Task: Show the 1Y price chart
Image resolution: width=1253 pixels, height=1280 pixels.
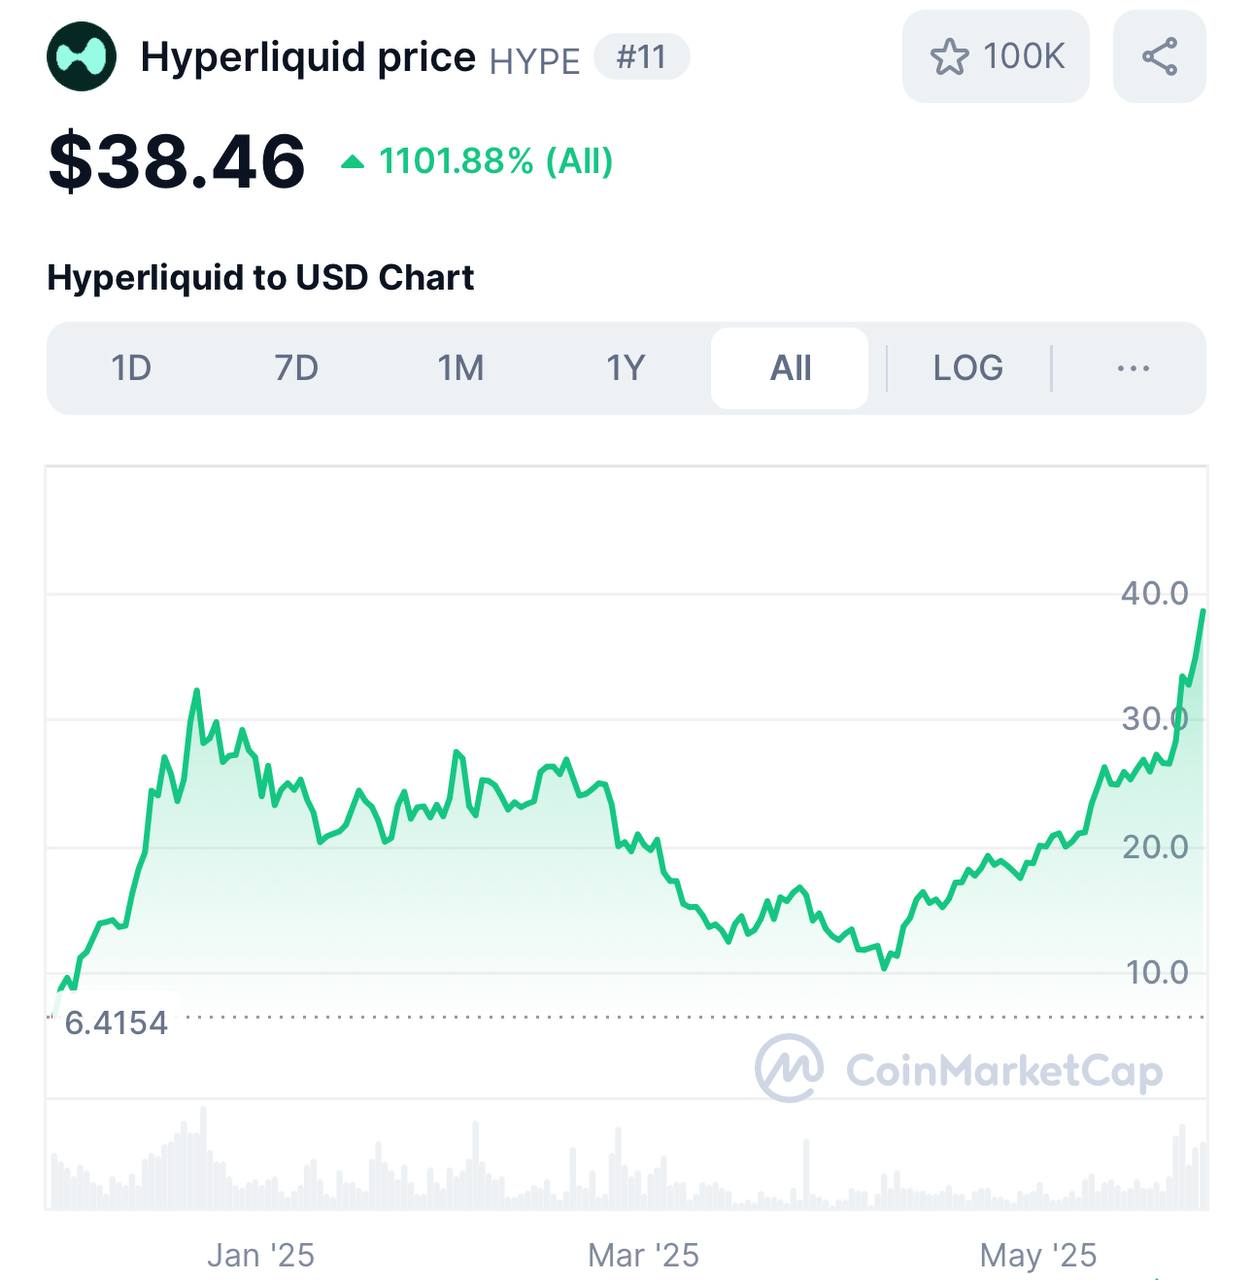Action: click(x=626, y=368)
